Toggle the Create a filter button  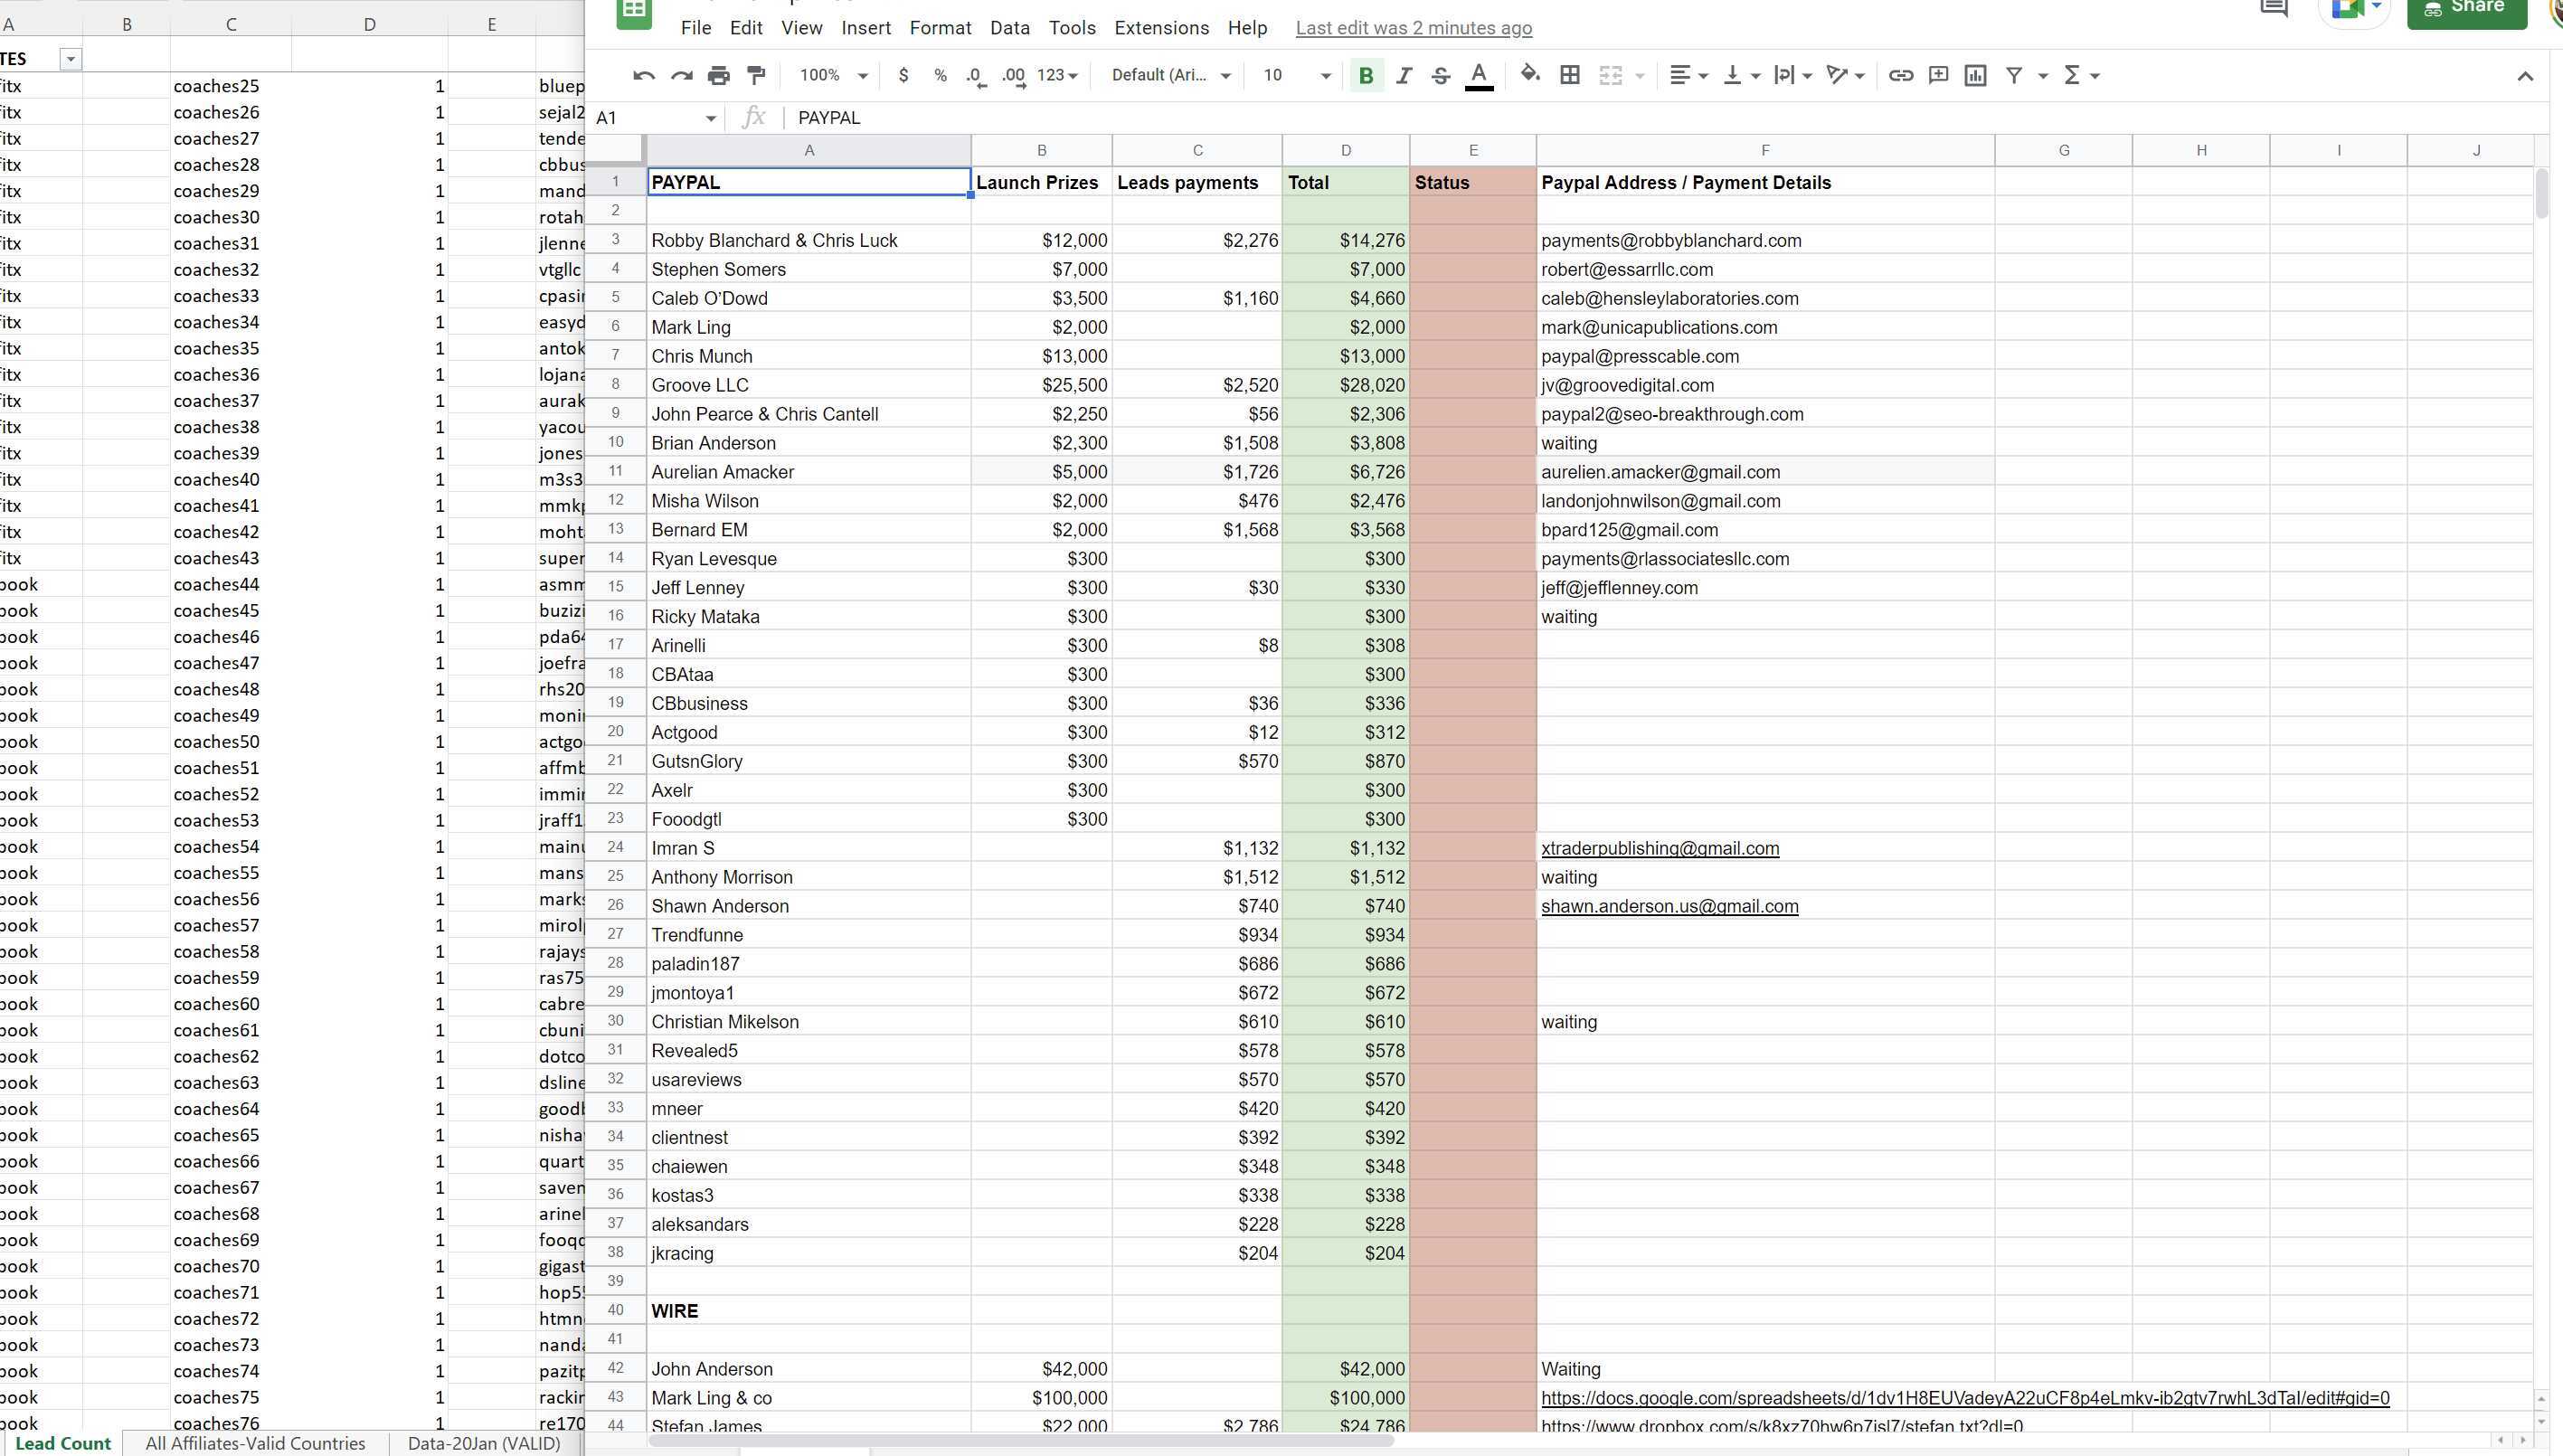(x=2014, y=75)
